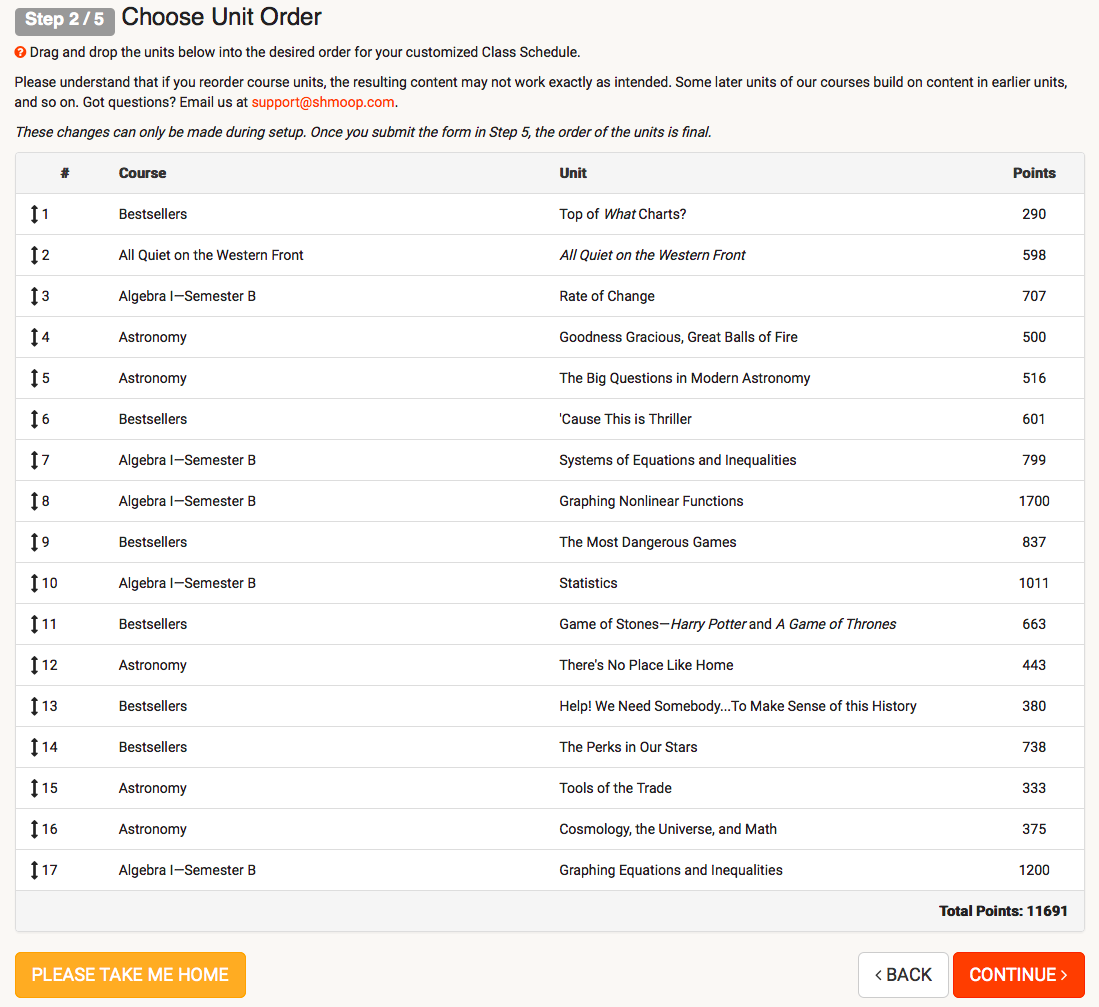The height and width of the screenshot is (1007, 1099).
Task: Click the drag handle arrow for row 5
Action: (34, 378)
